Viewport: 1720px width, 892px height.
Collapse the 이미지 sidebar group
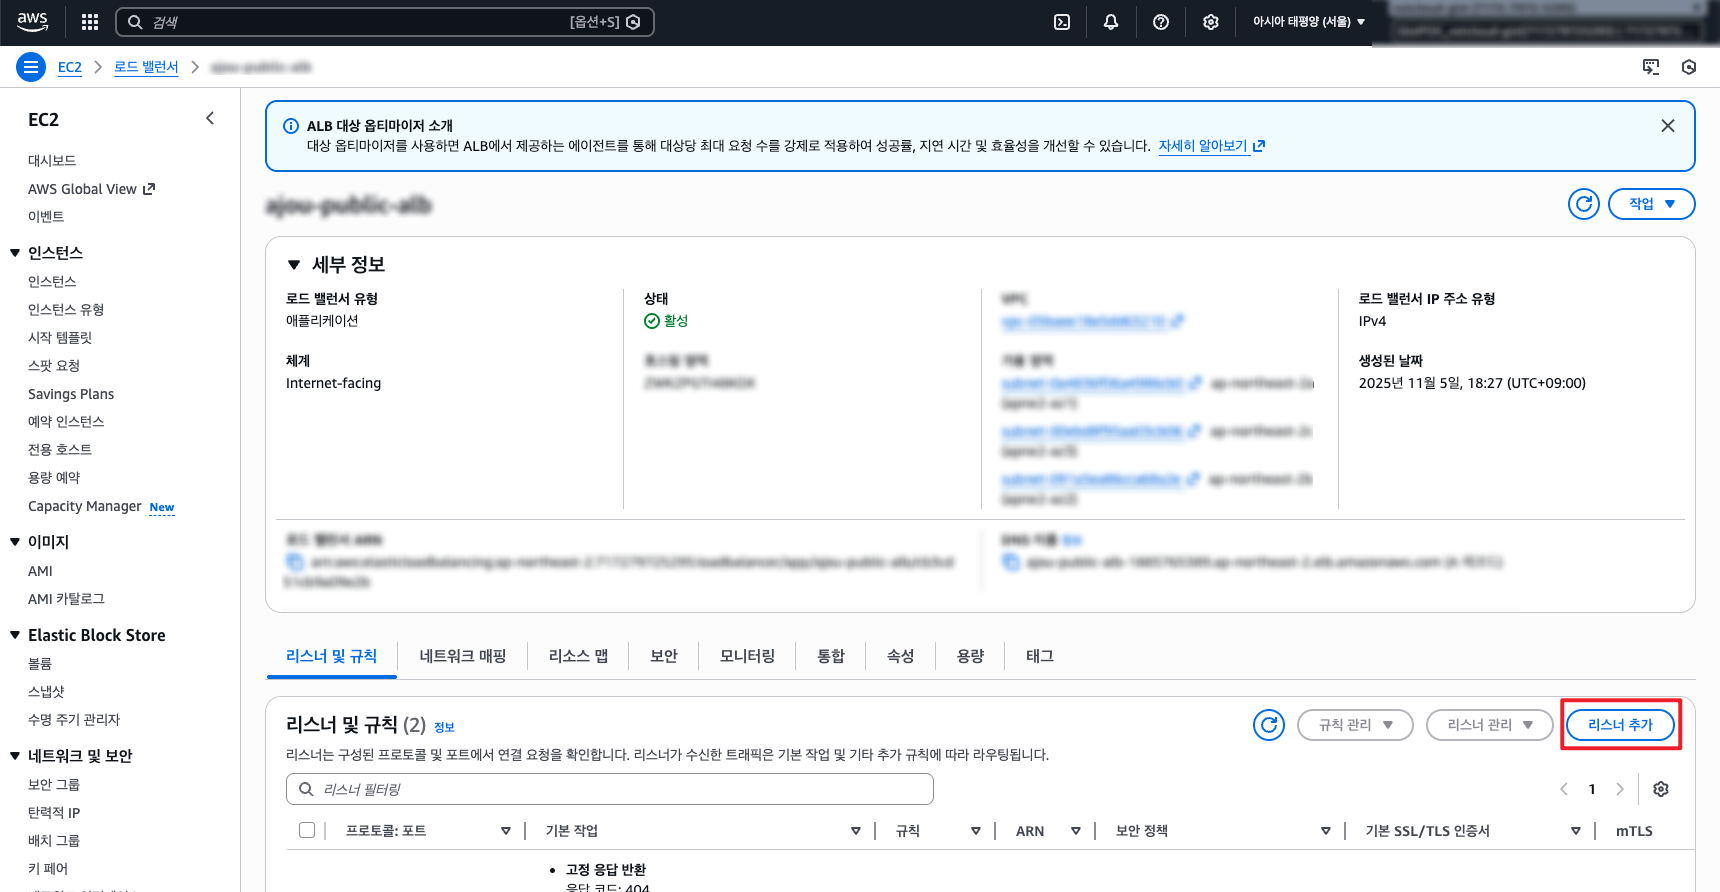click(15, 542)
